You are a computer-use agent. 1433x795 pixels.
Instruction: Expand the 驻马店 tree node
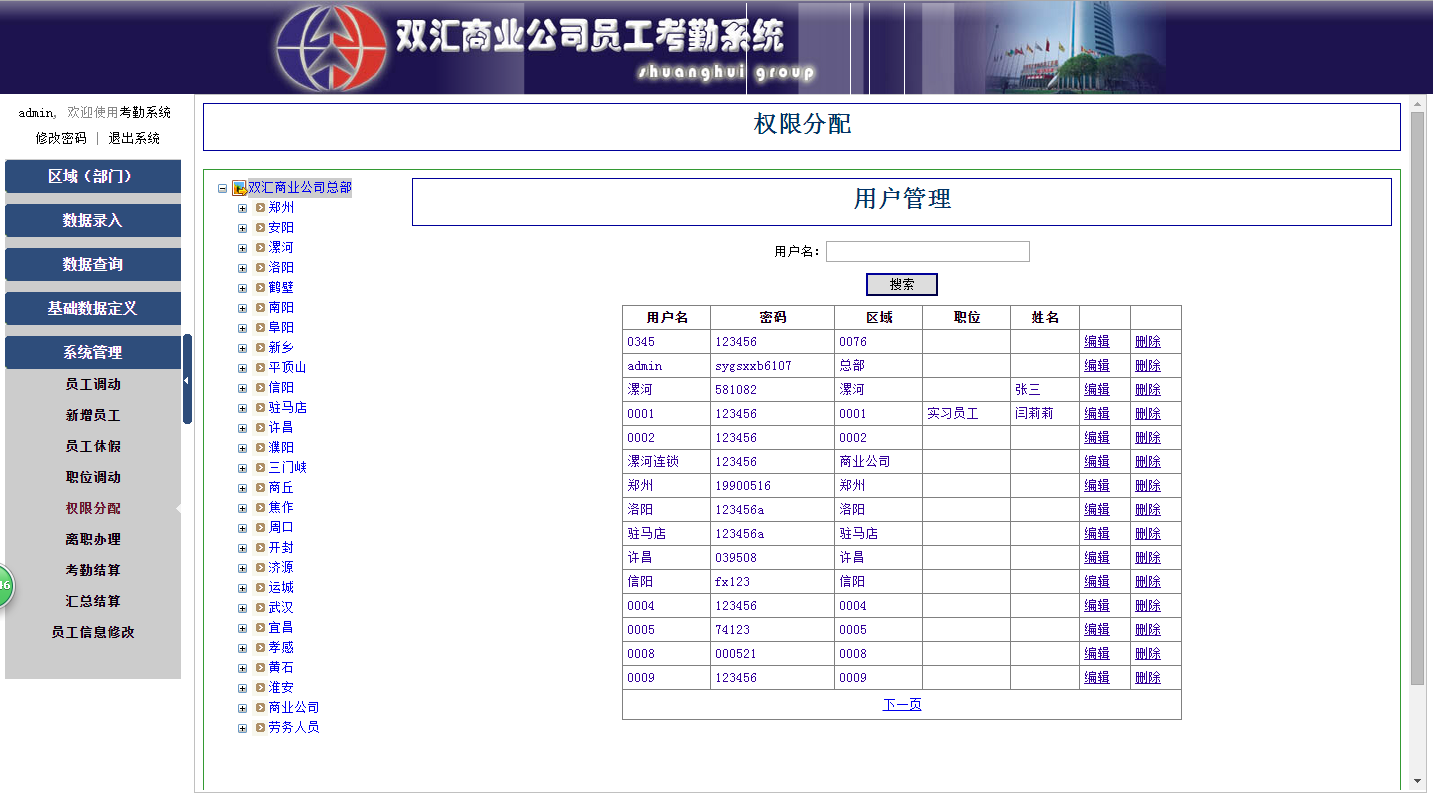click(242, 408)
